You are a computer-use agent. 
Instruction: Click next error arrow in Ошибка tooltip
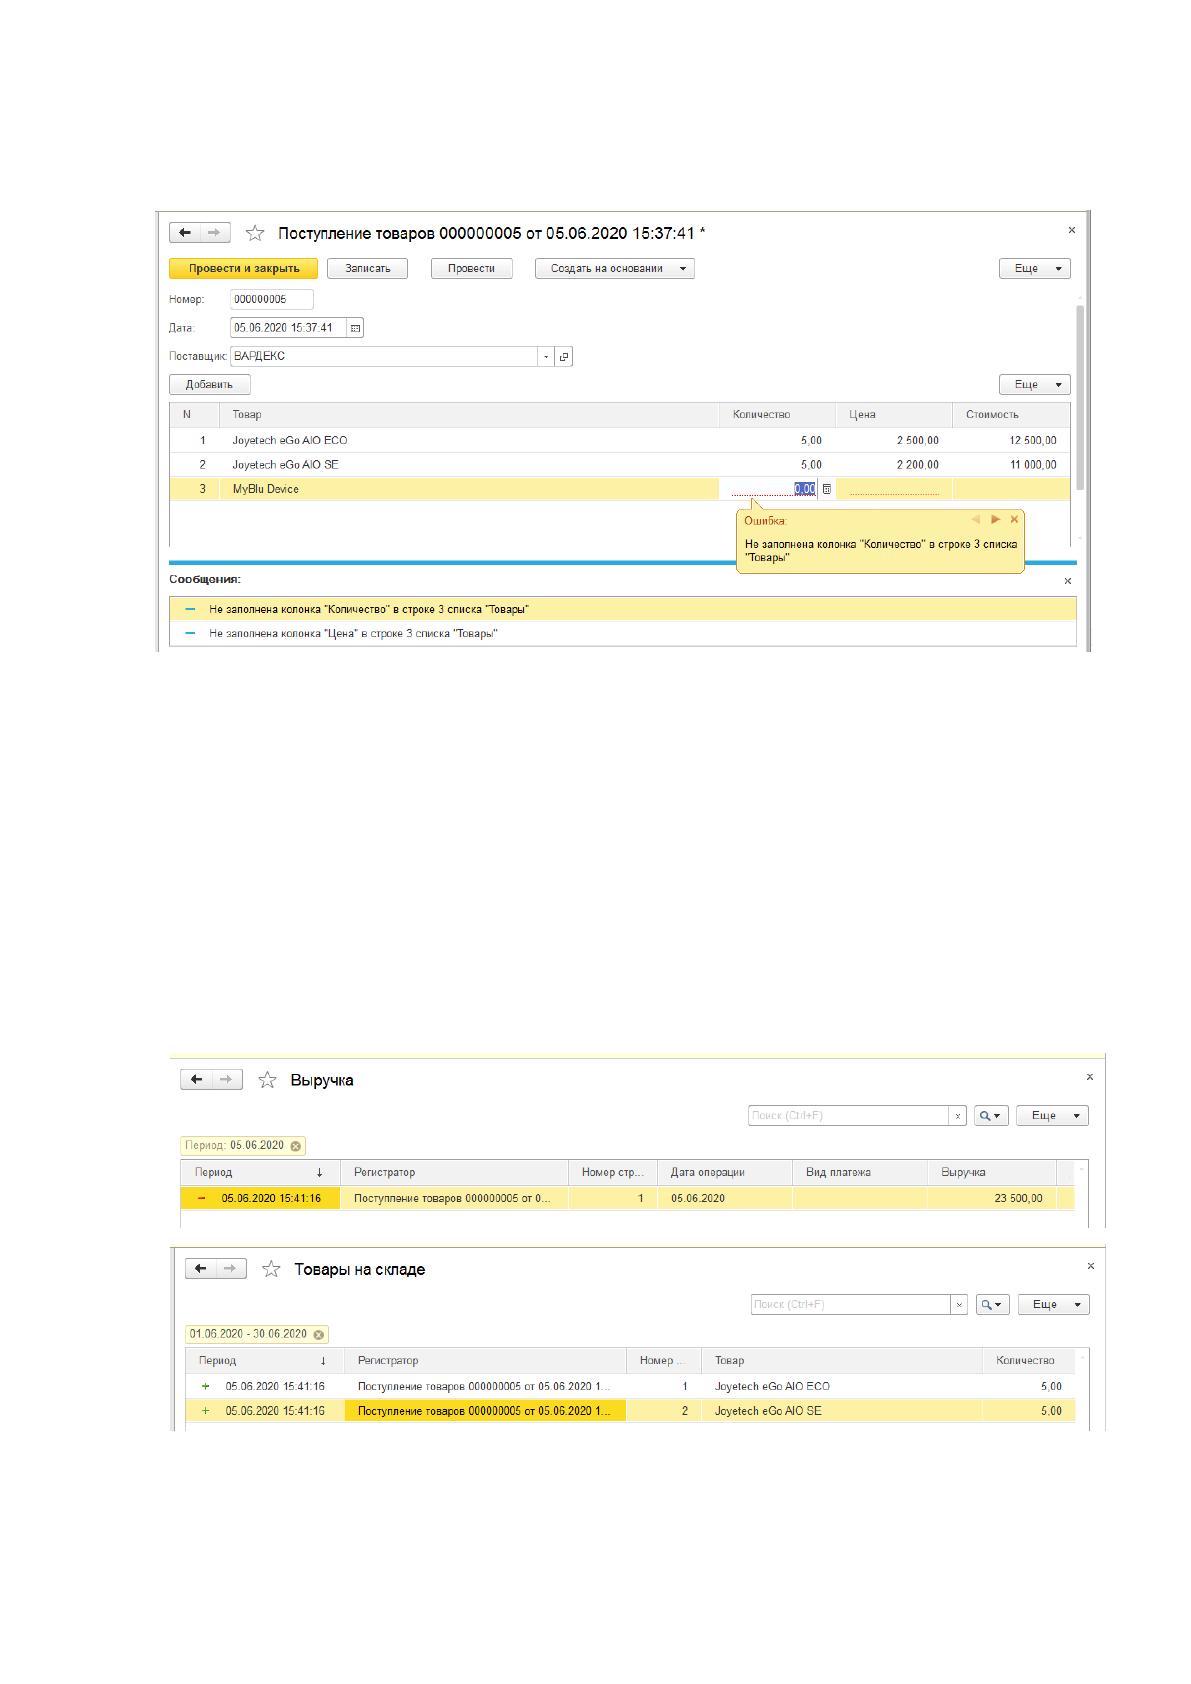point(995,520)
